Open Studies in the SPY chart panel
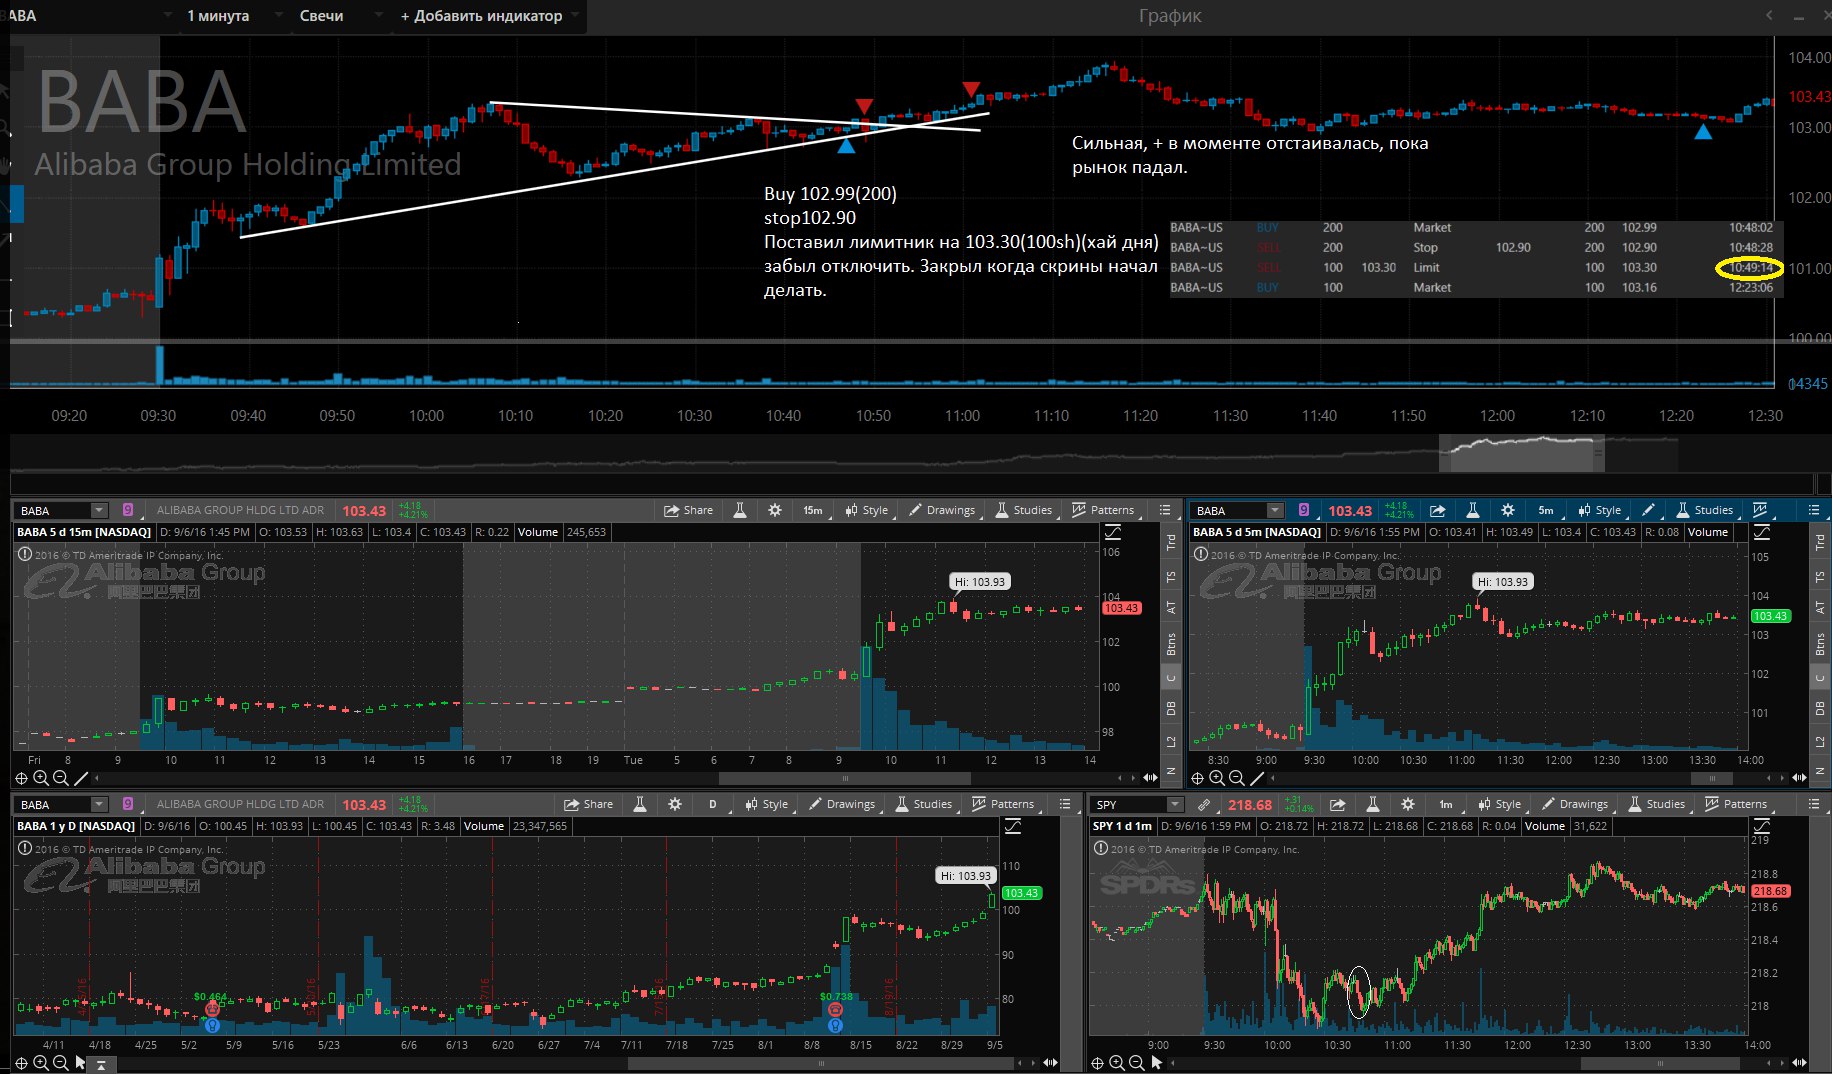The image size is (1832, 1074). point(1657,804)
